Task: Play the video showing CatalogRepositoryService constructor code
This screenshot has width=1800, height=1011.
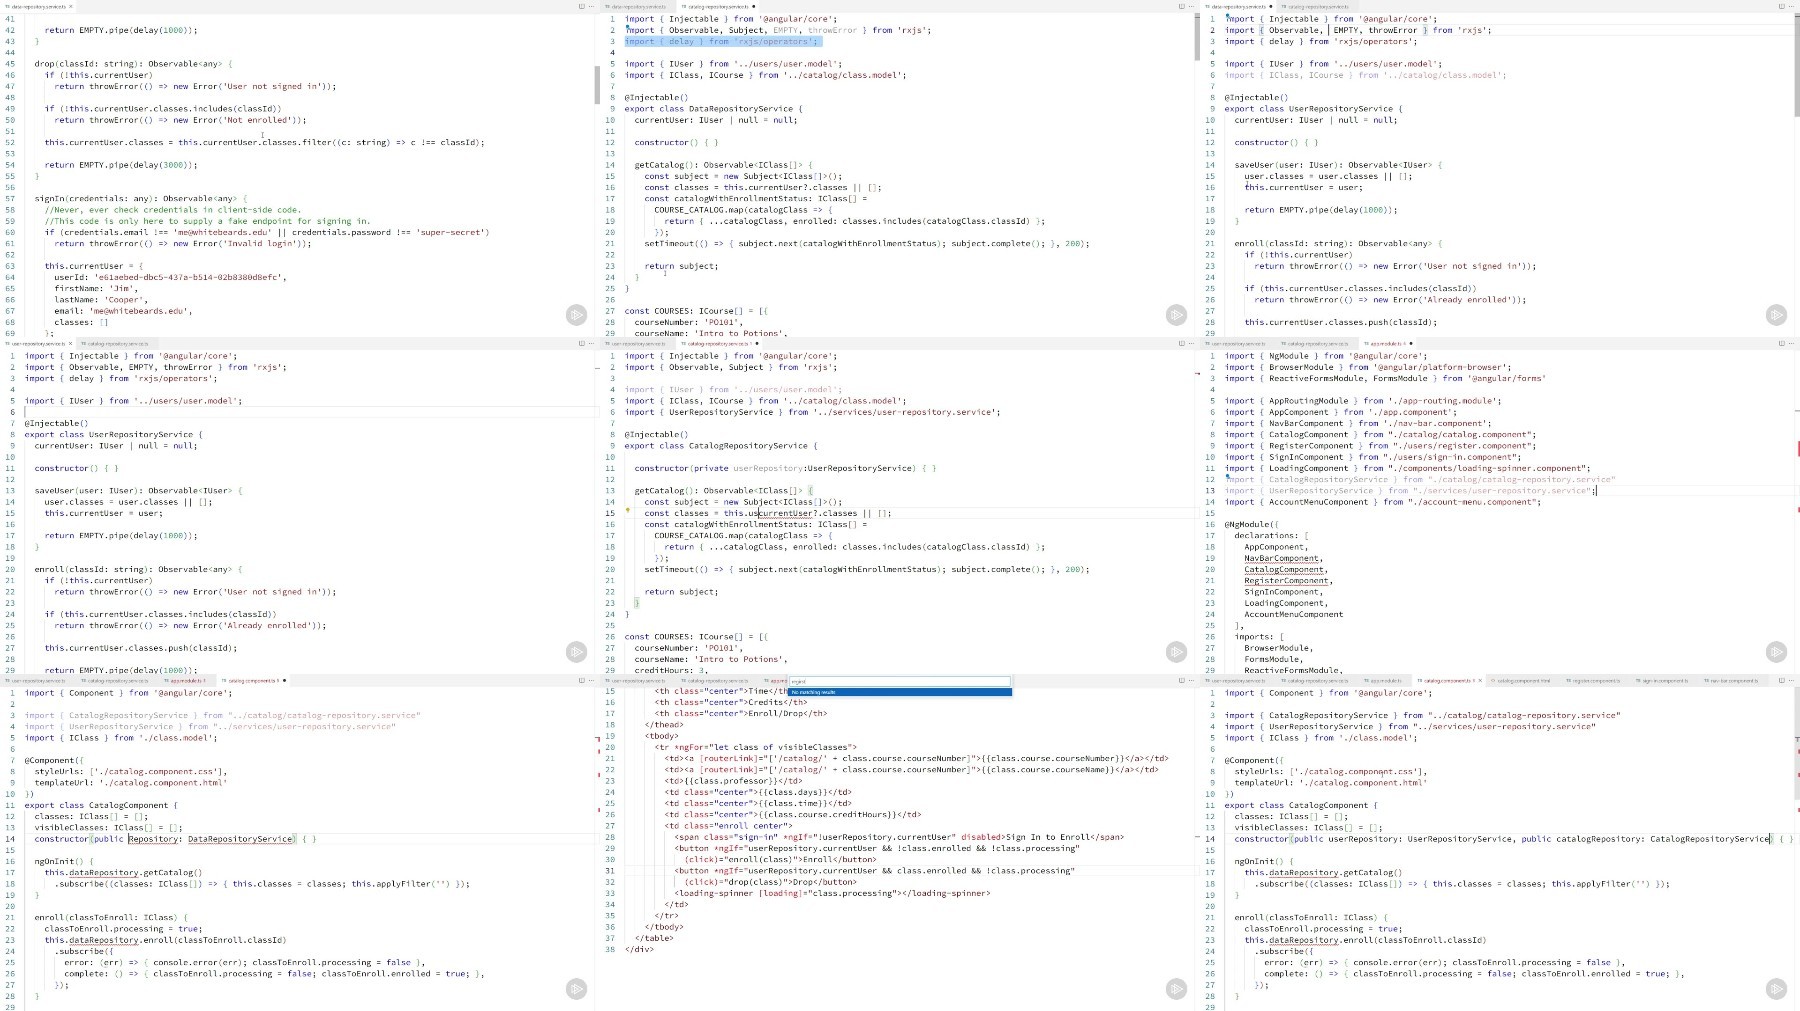Action: click(x=1177, y=652)
